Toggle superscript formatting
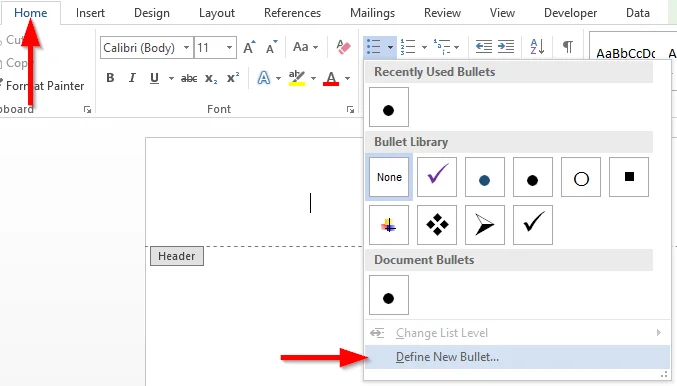 click(233, 78)
